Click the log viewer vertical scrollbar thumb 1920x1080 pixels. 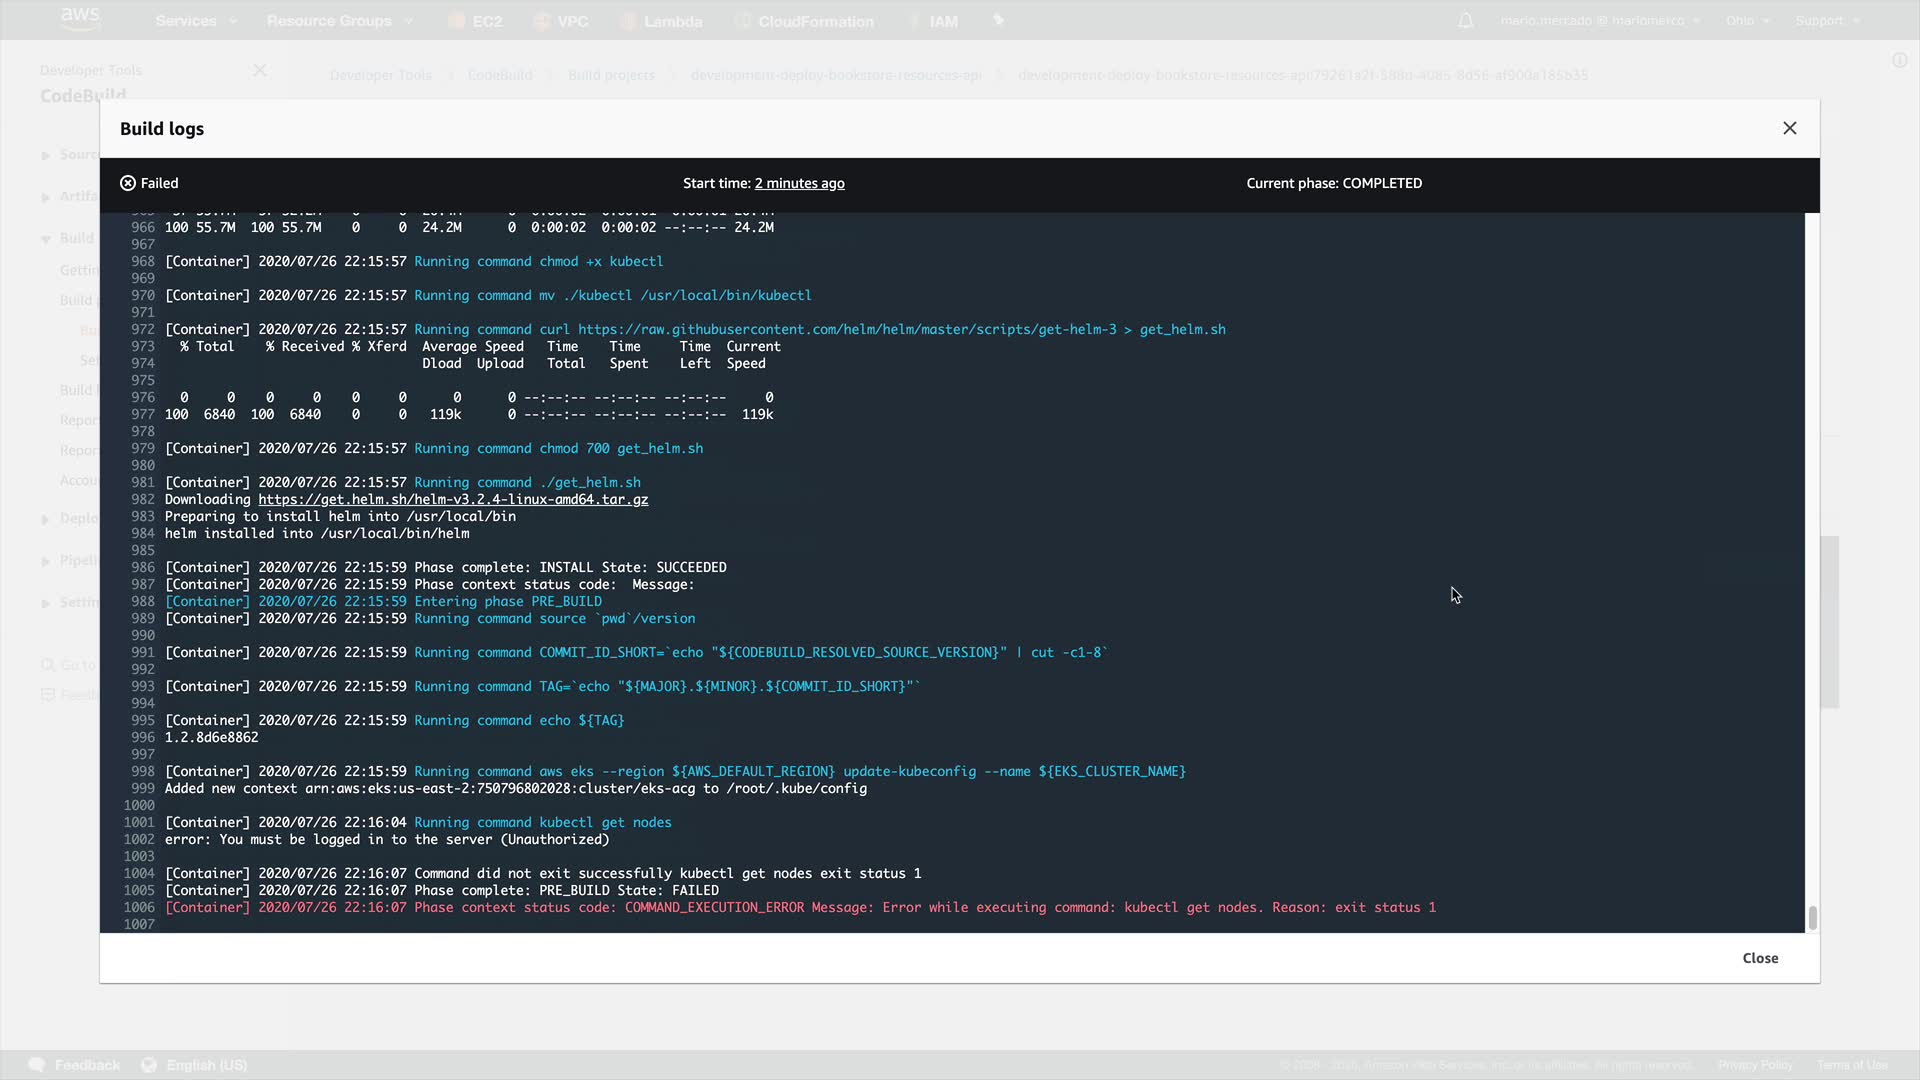pos(1812,917)
